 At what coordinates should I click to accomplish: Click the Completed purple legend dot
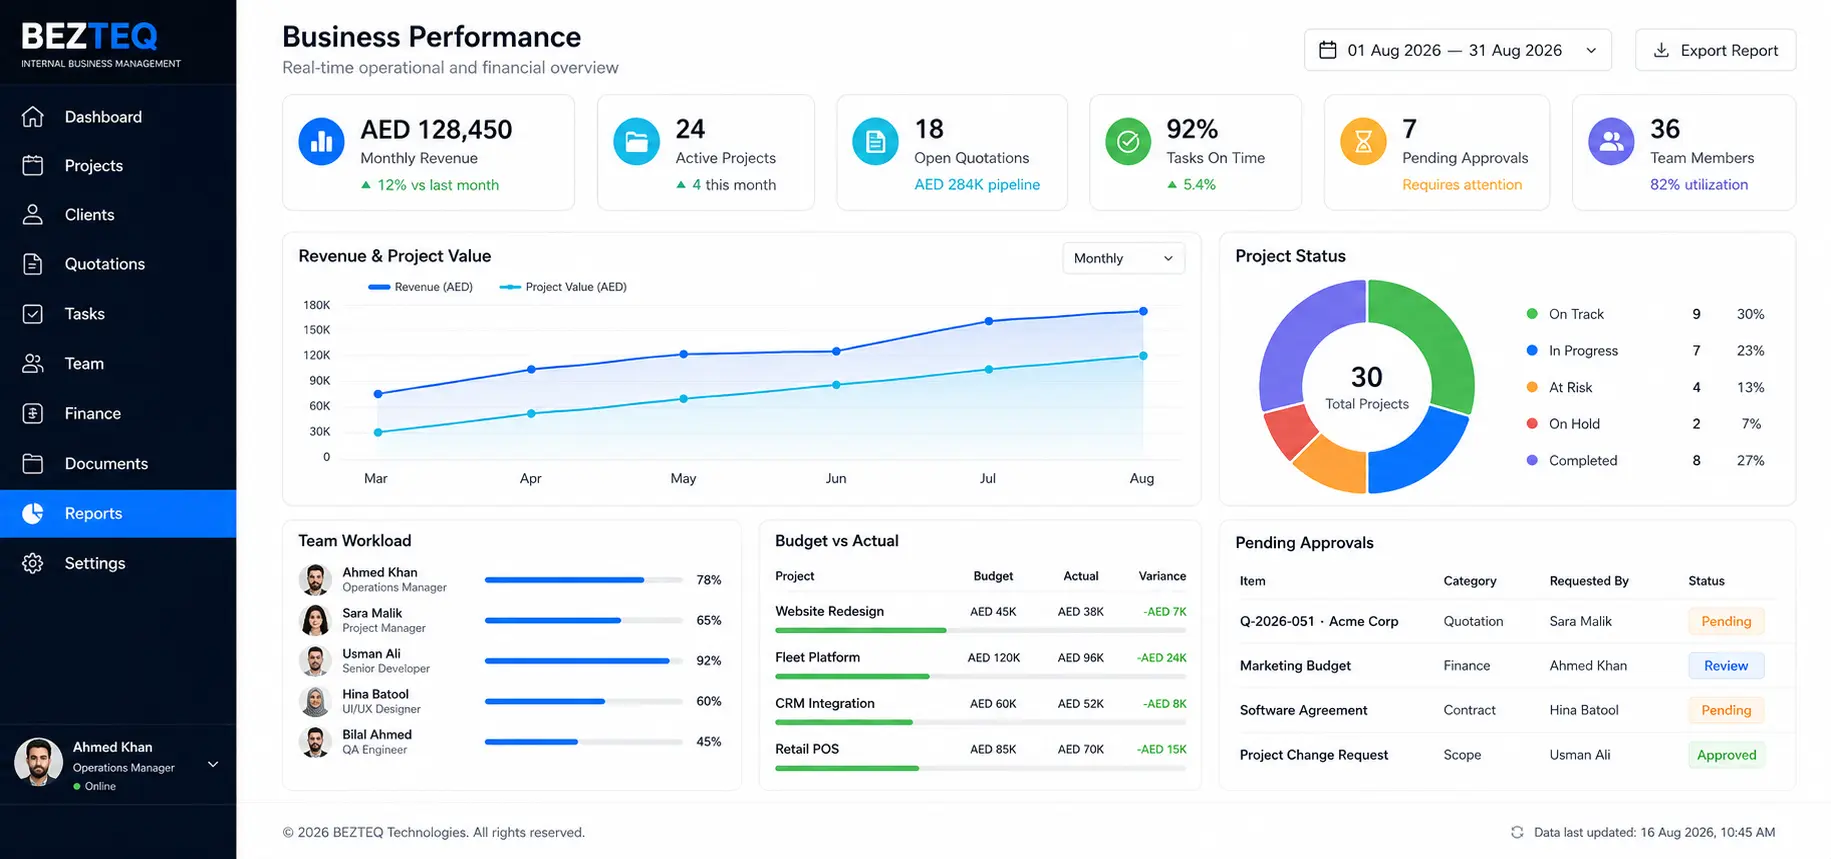click(x=1532, y=460)
